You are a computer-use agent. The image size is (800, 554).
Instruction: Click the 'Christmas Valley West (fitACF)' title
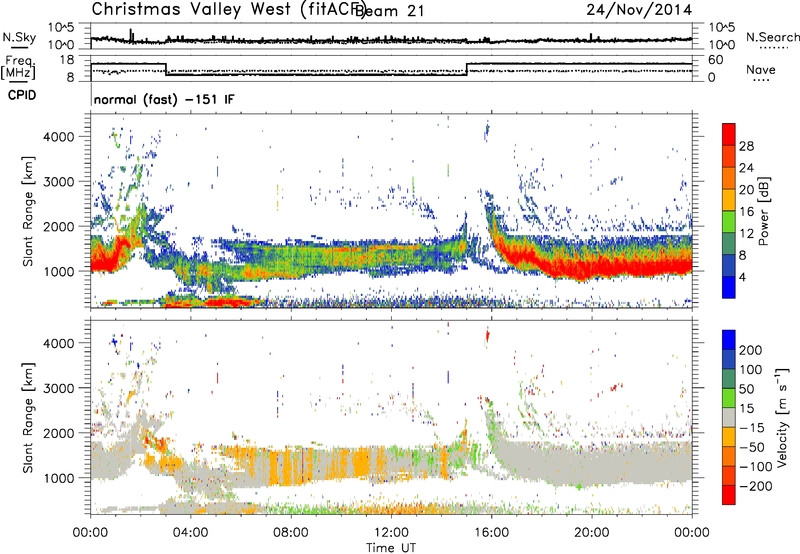[x=228, y=10]
